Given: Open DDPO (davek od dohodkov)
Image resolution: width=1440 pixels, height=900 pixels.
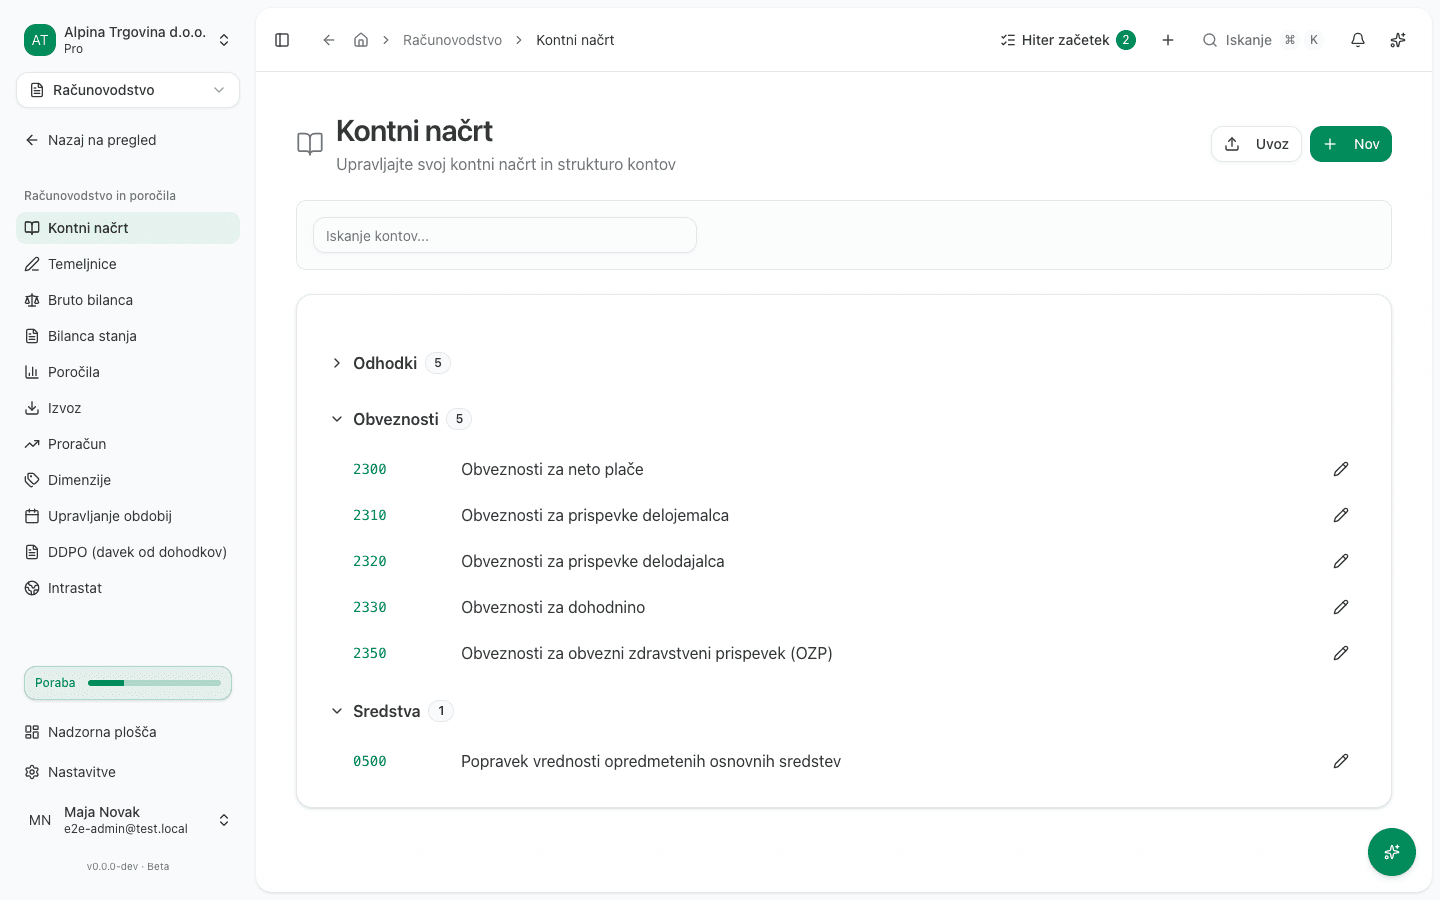Looking at the screenshot, I should [x=128, y=552].
